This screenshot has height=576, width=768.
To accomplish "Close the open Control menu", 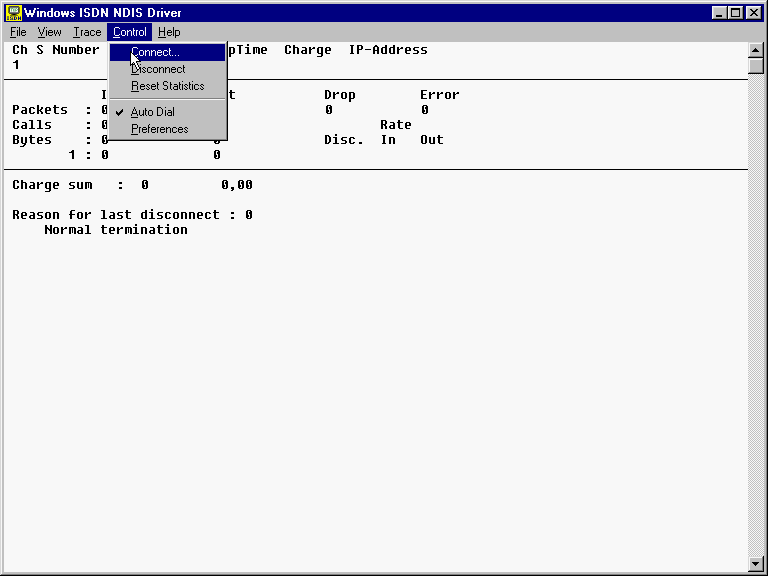I will click(x=130, y=32).
